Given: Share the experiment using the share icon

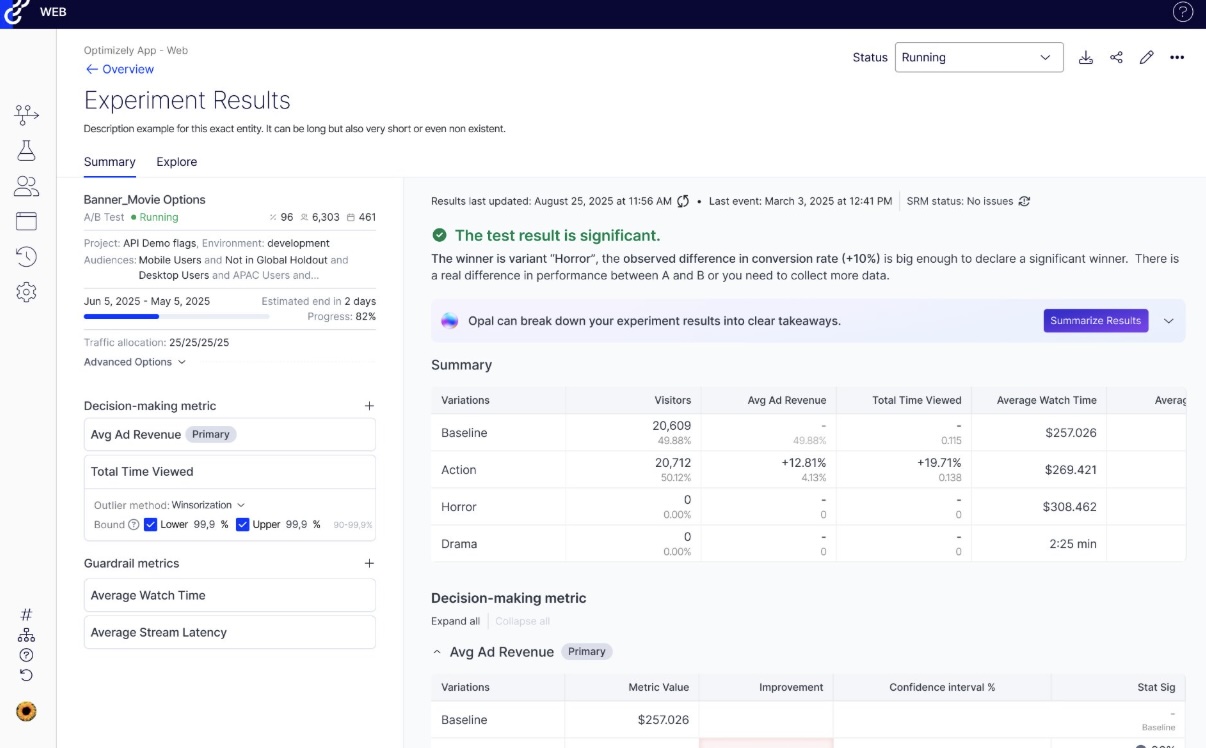Looking at the screenshot, I should [1116, 57].
